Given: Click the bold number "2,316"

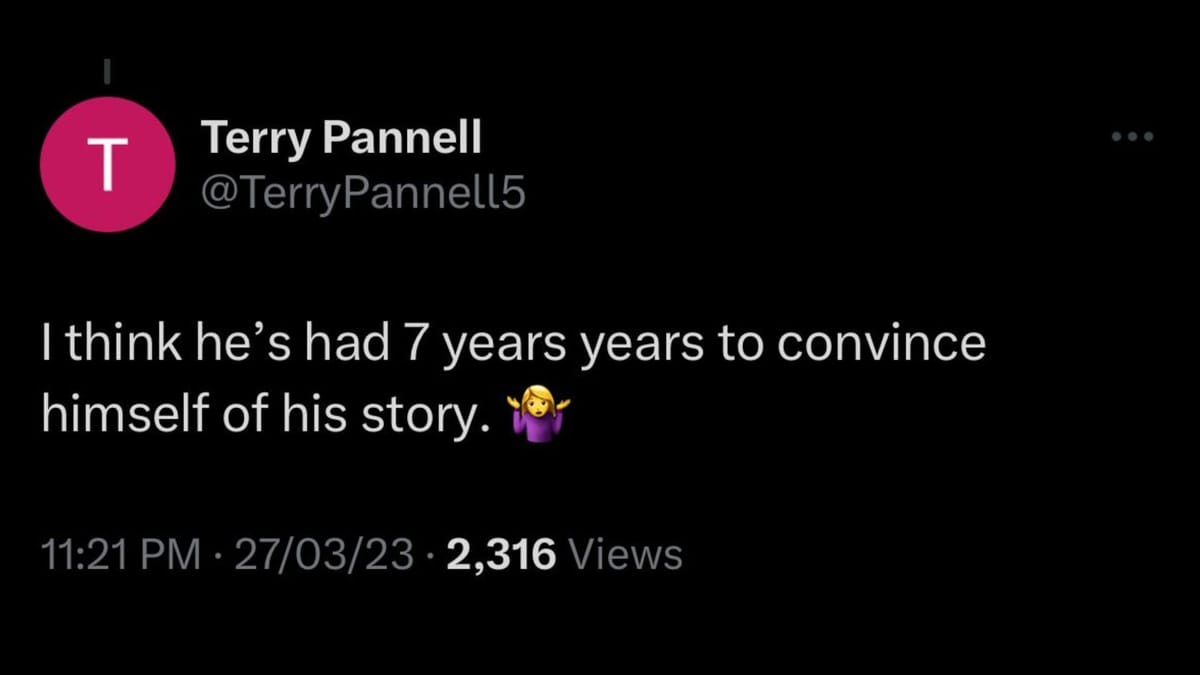Looking at the screenshot, I should [501, 553].
